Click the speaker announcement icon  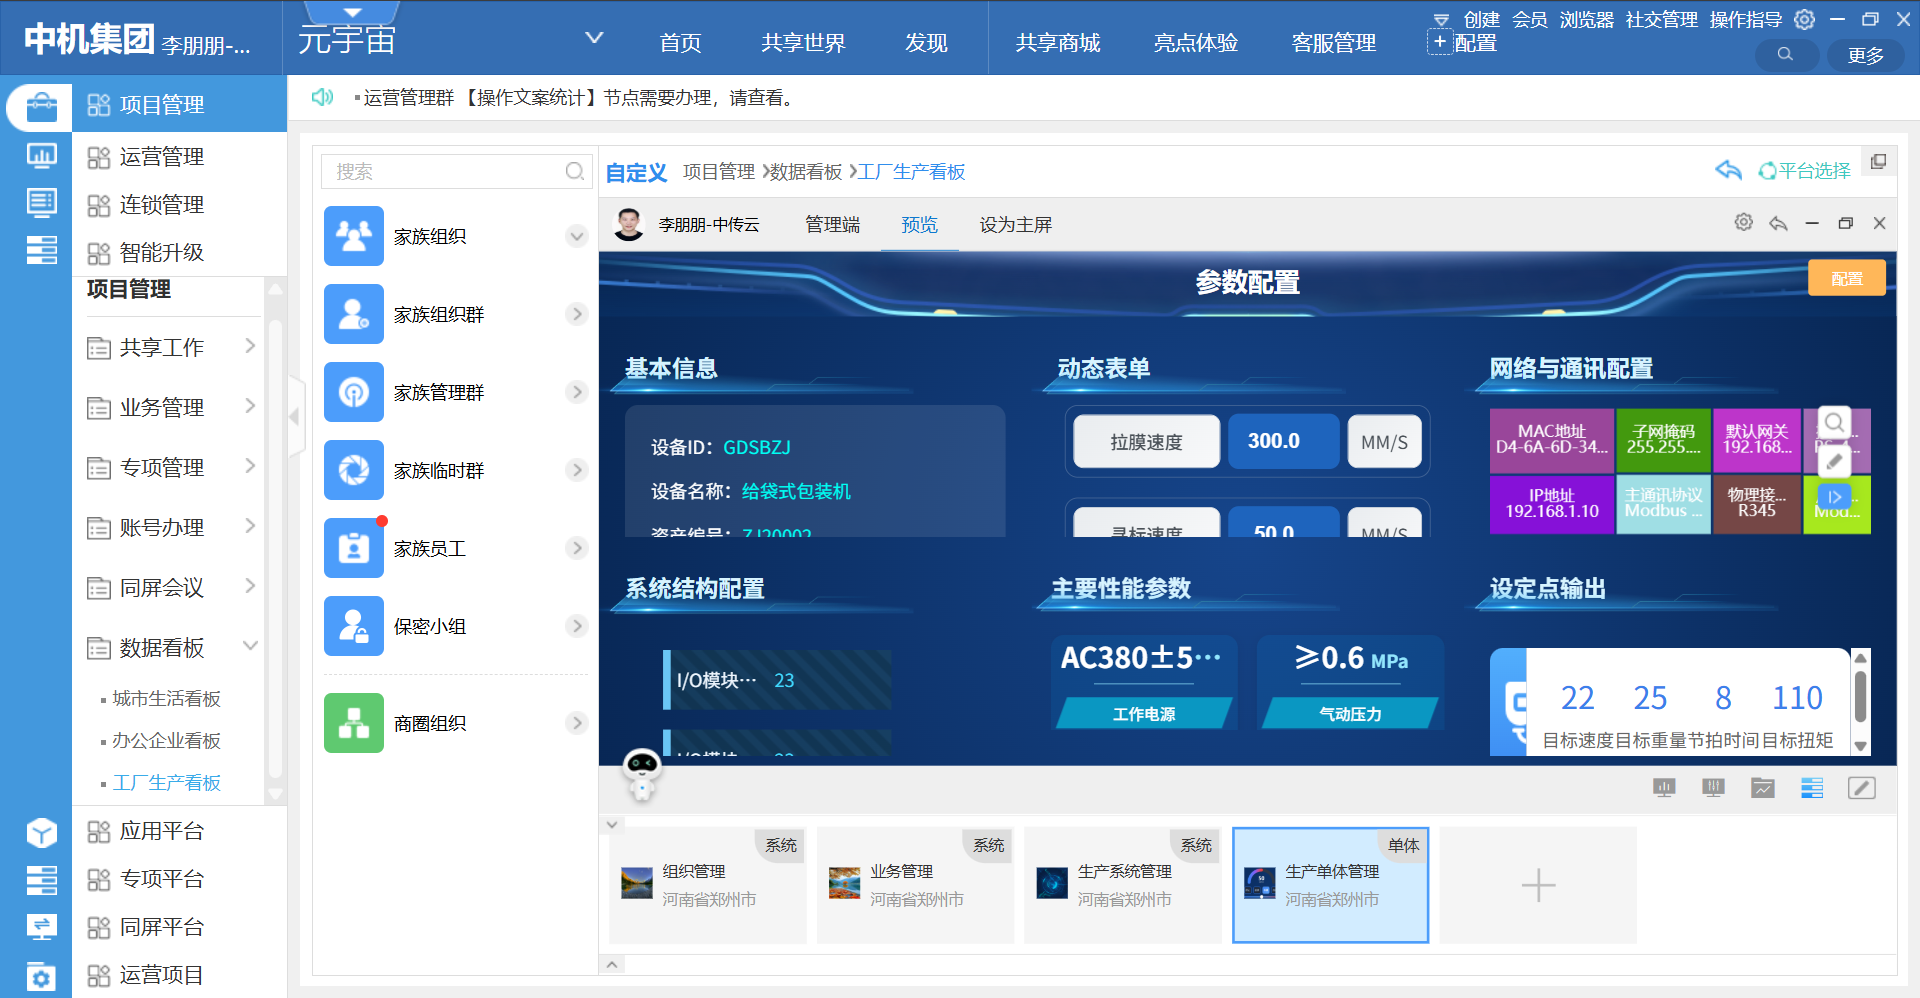tap(322, 97)
